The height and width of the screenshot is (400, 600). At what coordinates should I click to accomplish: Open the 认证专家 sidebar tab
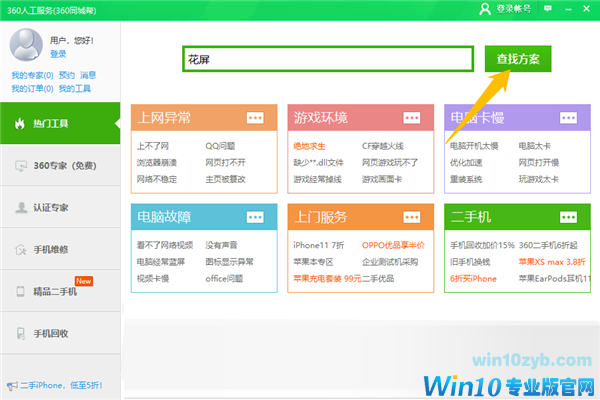tap(60, 207)
